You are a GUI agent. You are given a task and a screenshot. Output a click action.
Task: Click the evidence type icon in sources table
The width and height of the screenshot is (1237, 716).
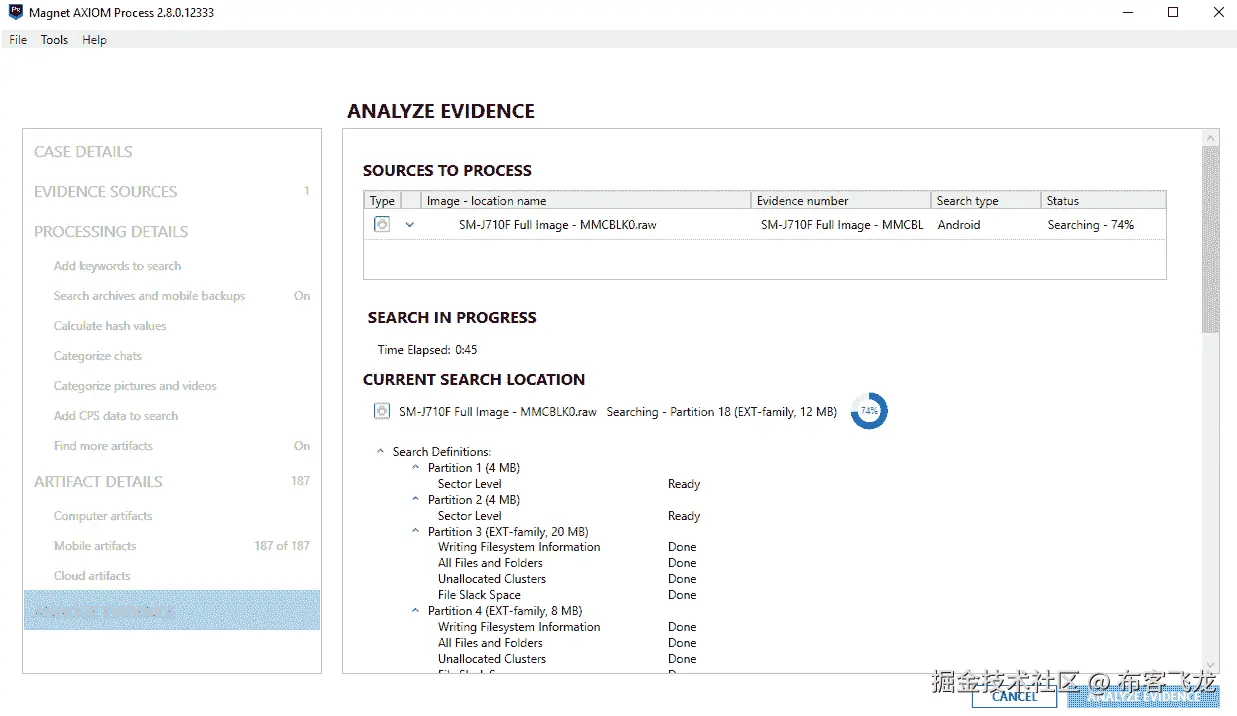[382, 225]
